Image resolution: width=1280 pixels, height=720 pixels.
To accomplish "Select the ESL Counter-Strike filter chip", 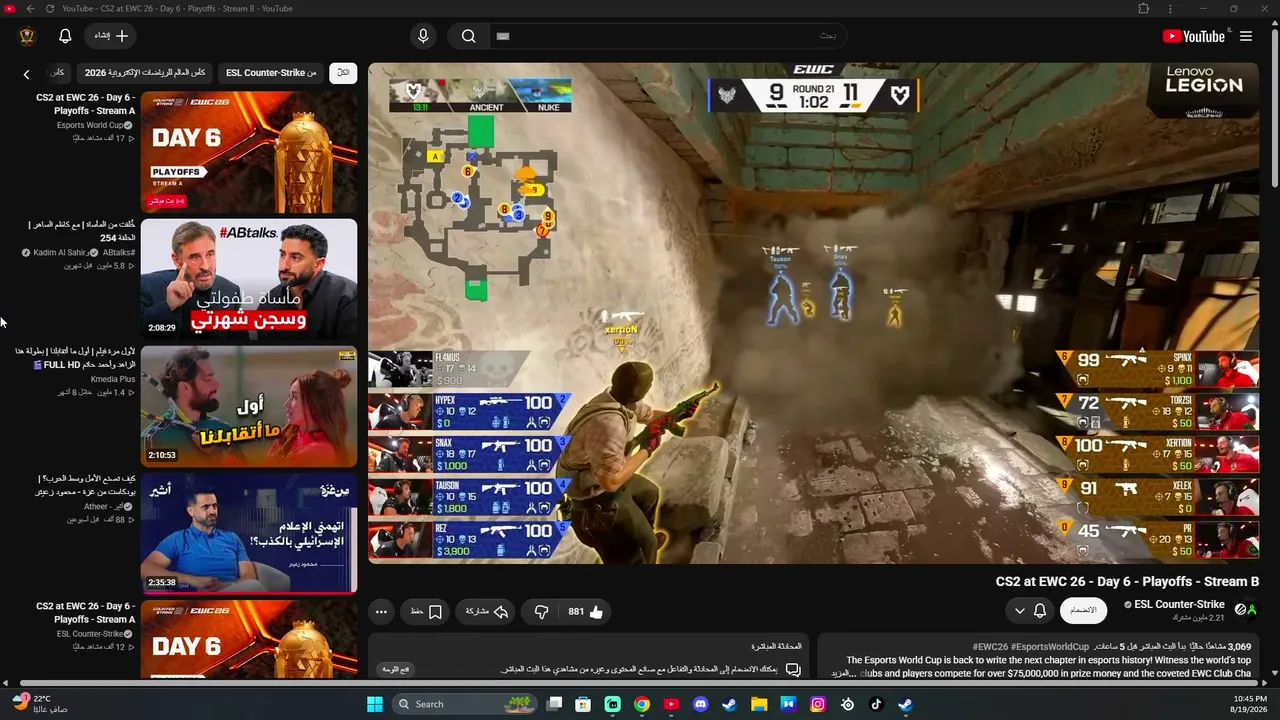I will coord(271,73).
